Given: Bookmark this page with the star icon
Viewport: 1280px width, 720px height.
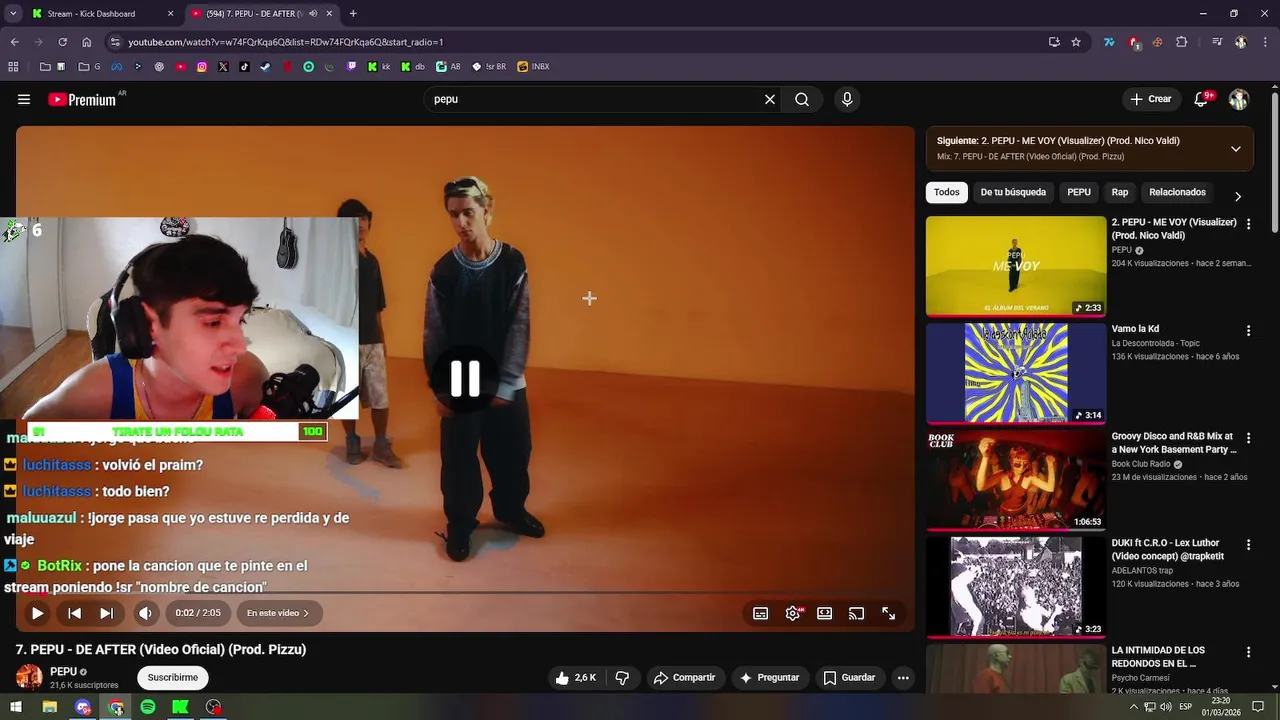Looking at the screenshot, I should click(x=1076, y=42).
